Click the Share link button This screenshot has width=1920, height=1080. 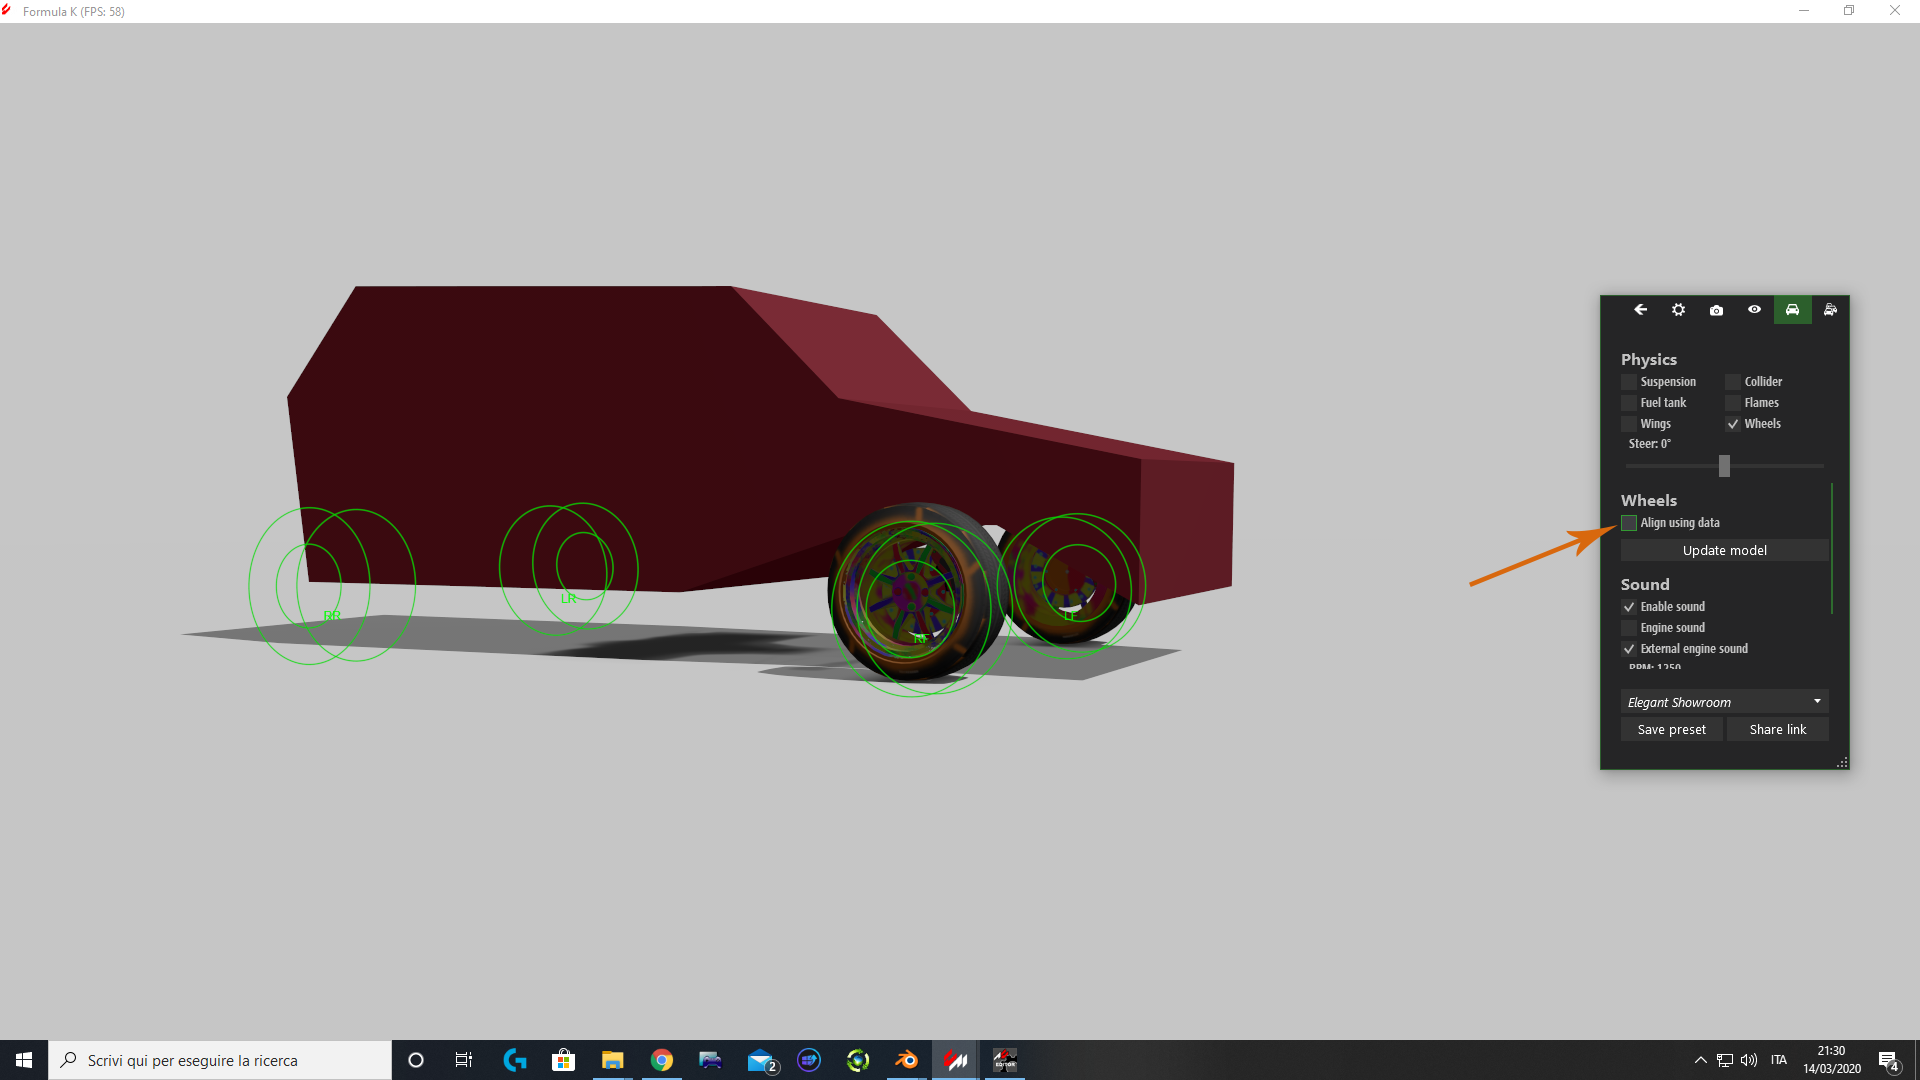coord(1778,730)
